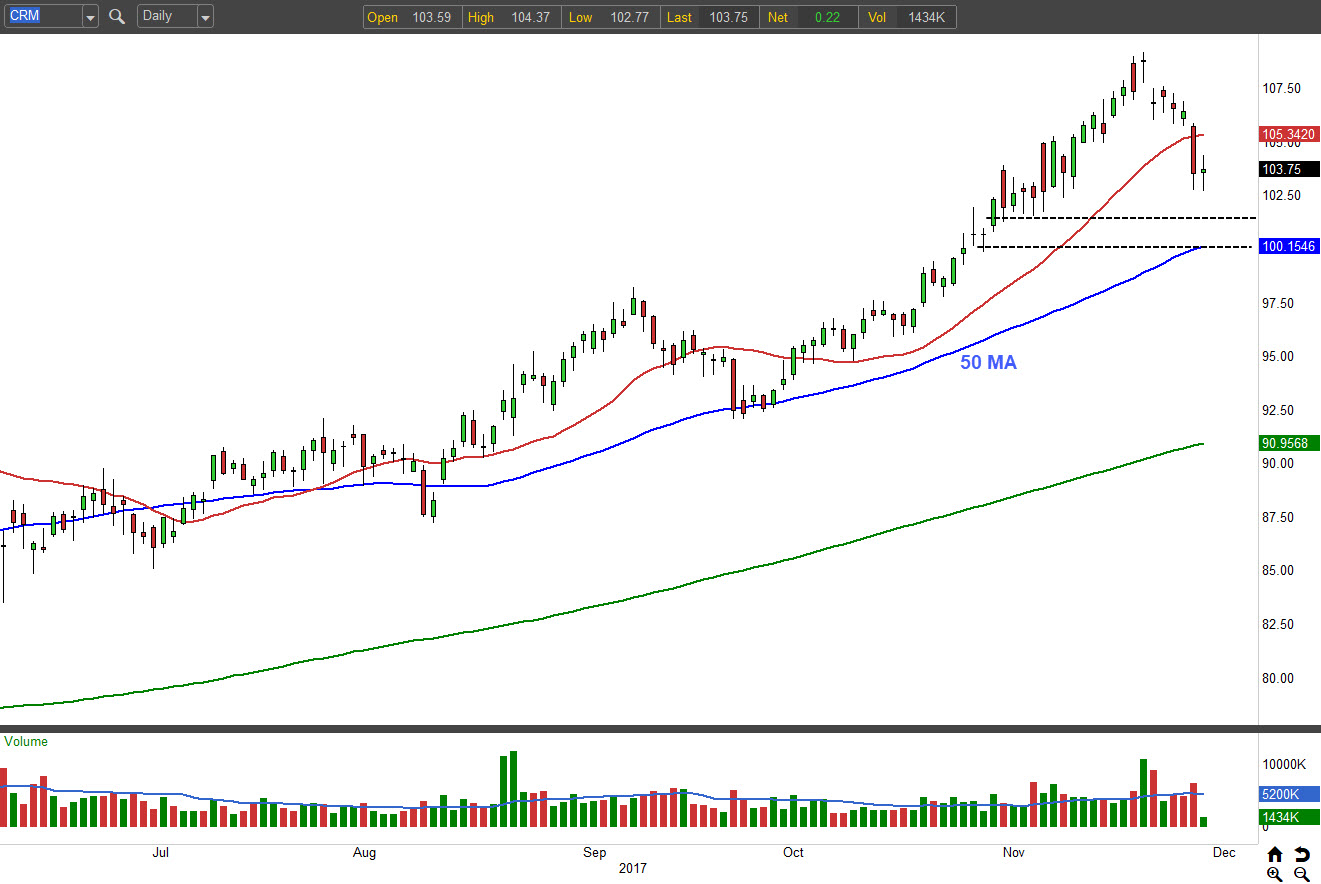Viewport: 1321px width, 884px height.
Task: Open the symbol history dropdown arrow beside CRM
Action: [x=90, y=17]
